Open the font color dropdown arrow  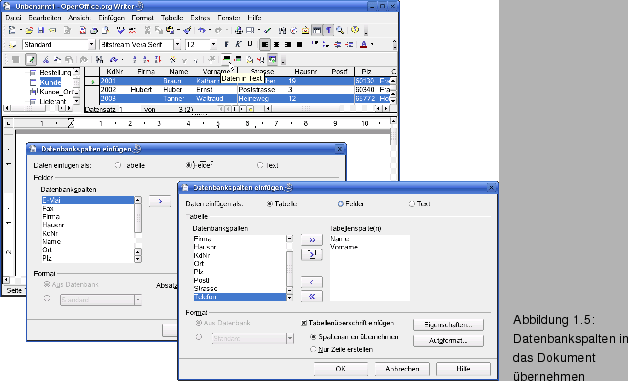pyautogui.click(x=372, y=44)
